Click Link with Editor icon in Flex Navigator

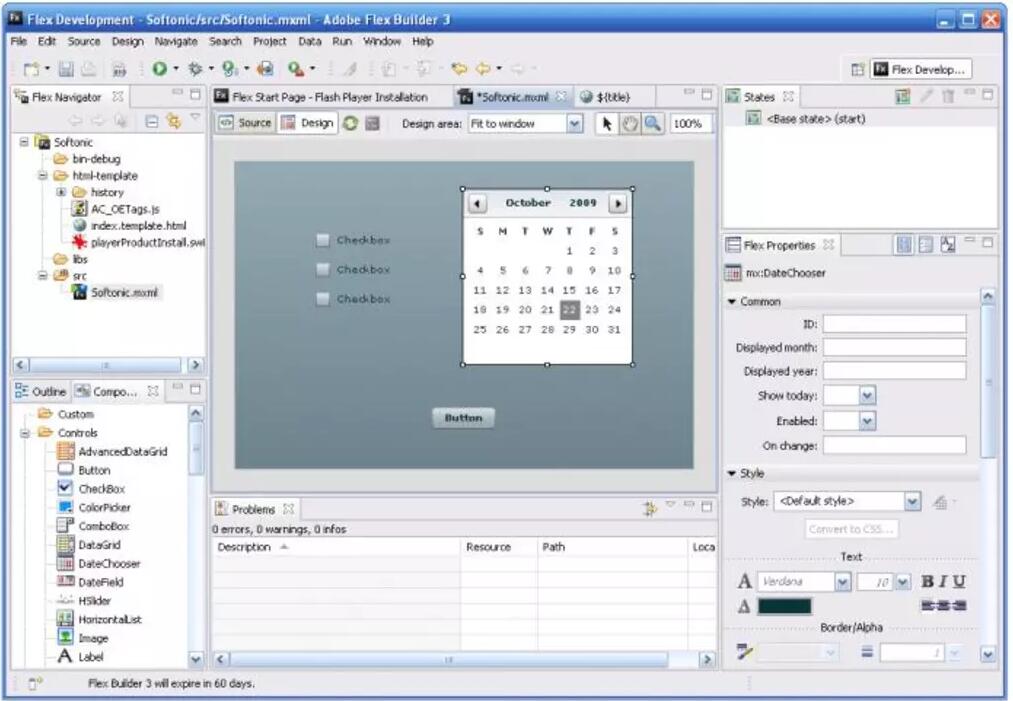173,121
